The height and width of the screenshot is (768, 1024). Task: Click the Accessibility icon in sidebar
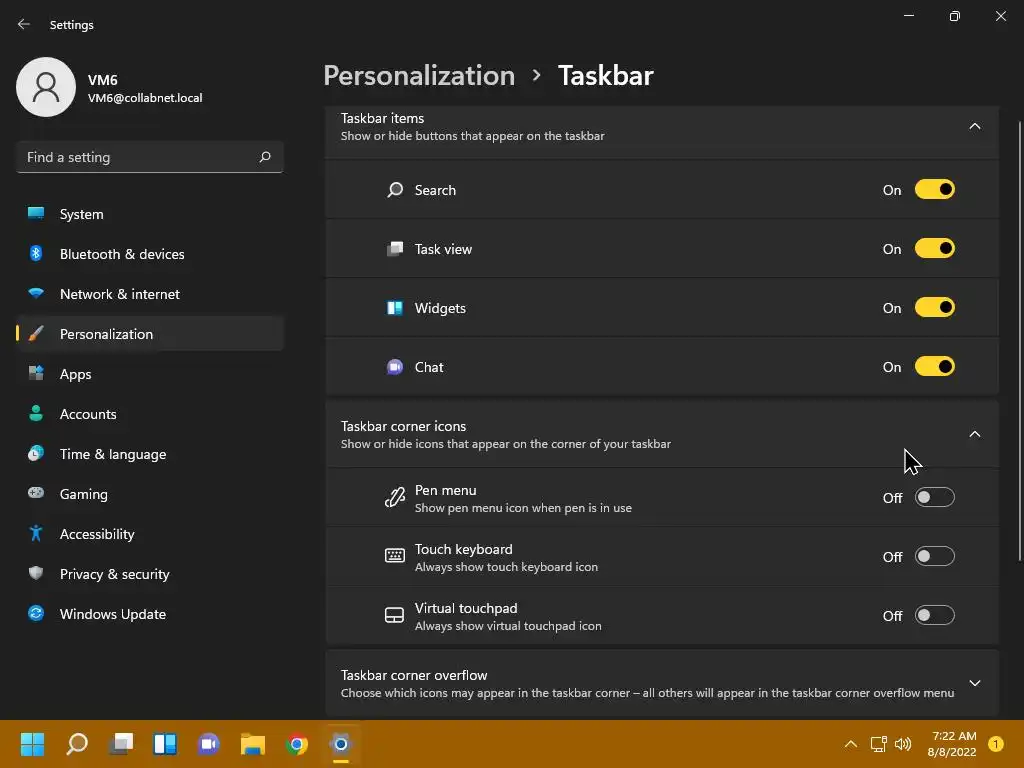click(36, 534)
